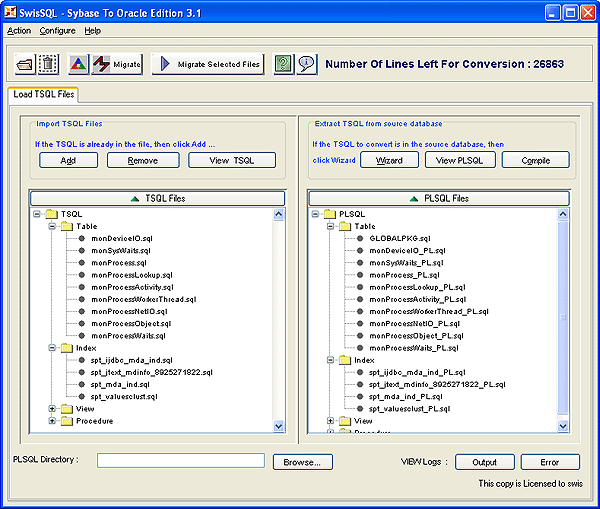Viewport: 600px width, 509px height.
Task: Click the Compile button
Action: [536, 160]
